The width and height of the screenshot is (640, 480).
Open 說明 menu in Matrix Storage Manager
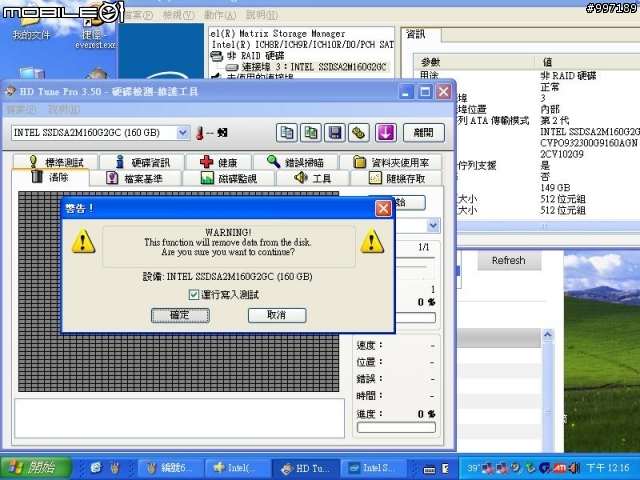coord(262,15)
